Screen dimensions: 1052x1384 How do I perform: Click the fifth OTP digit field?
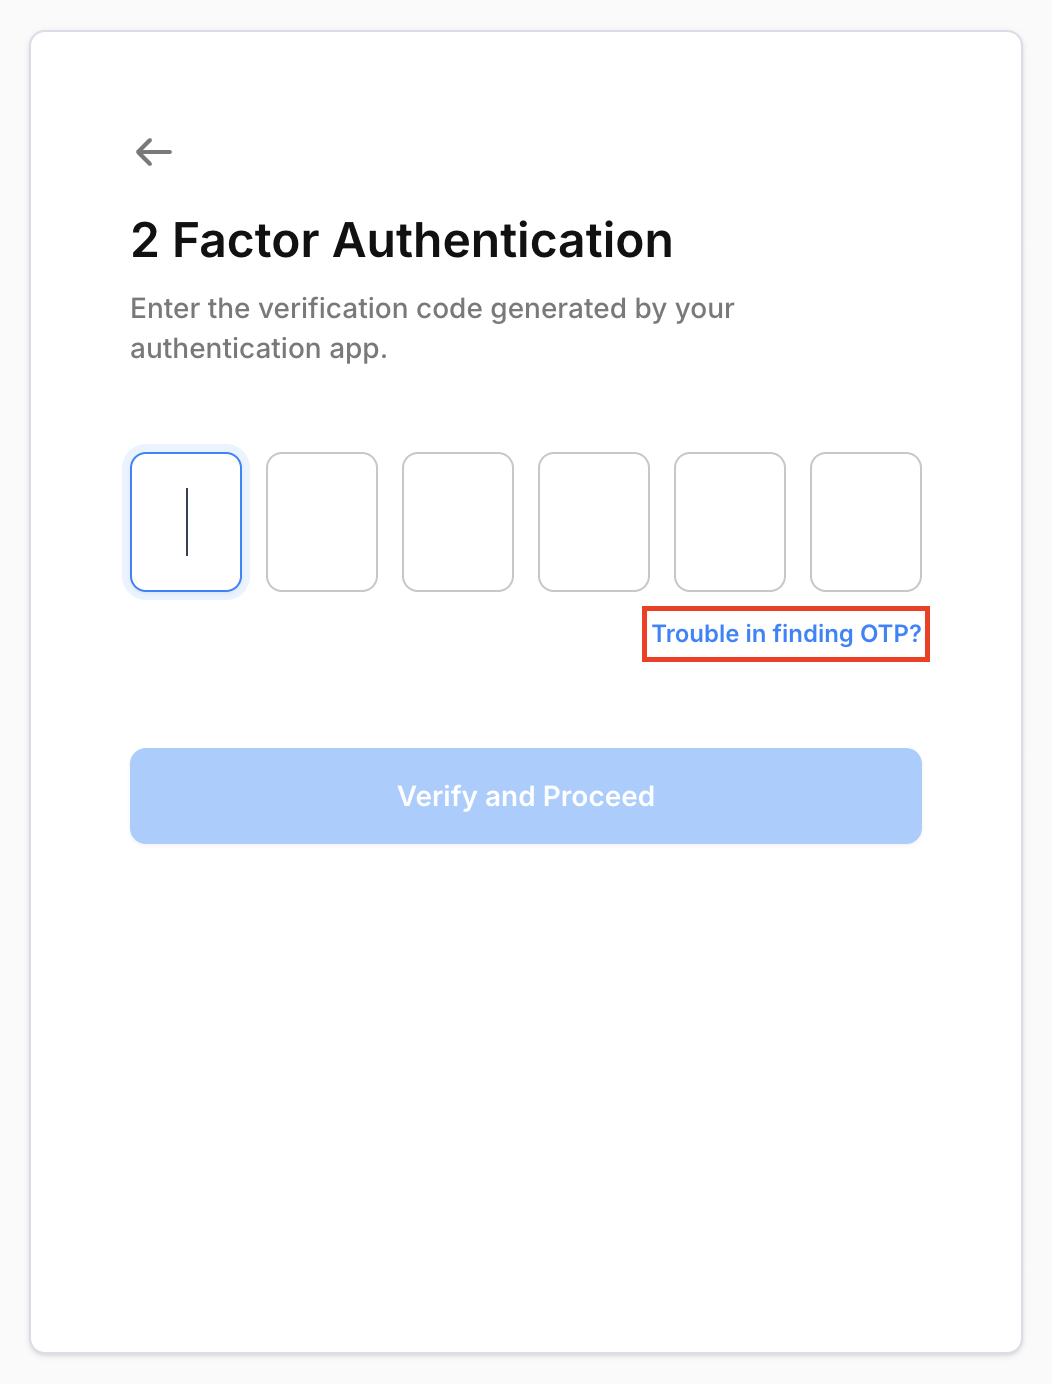(730, 522)
